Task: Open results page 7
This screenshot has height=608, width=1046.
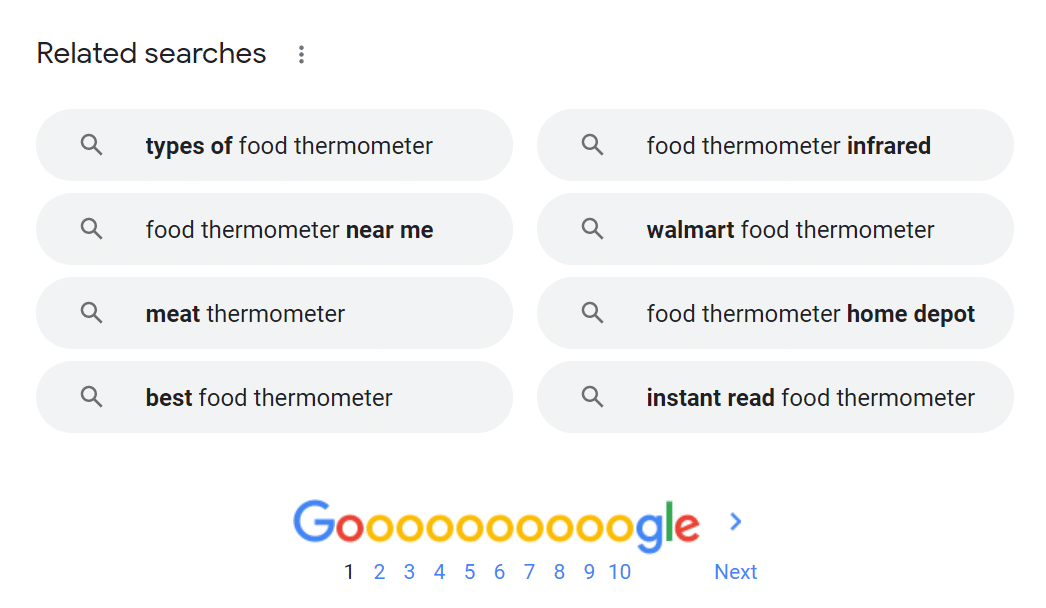Action: click(x=529, y=572)
